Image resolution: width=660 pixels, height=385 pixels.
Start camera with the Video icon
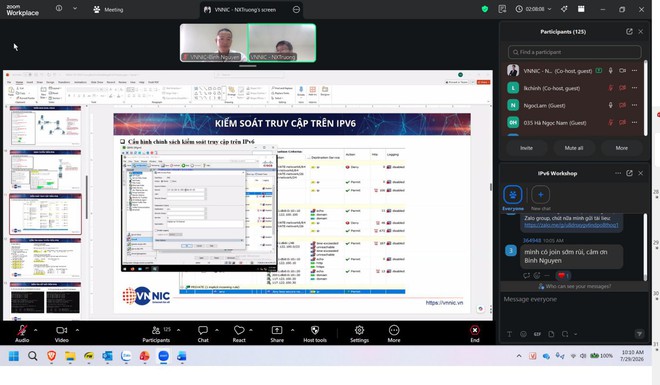tap(61, 330)
